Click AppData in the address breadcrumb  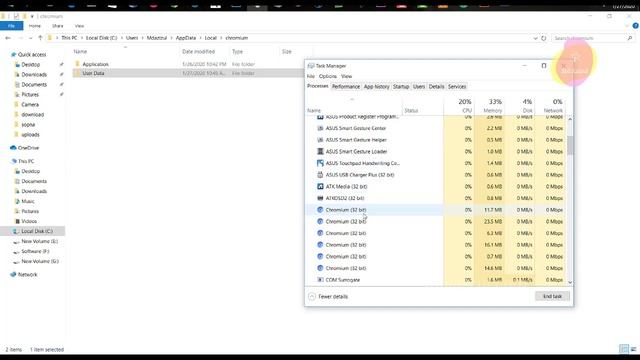point(186,38)
